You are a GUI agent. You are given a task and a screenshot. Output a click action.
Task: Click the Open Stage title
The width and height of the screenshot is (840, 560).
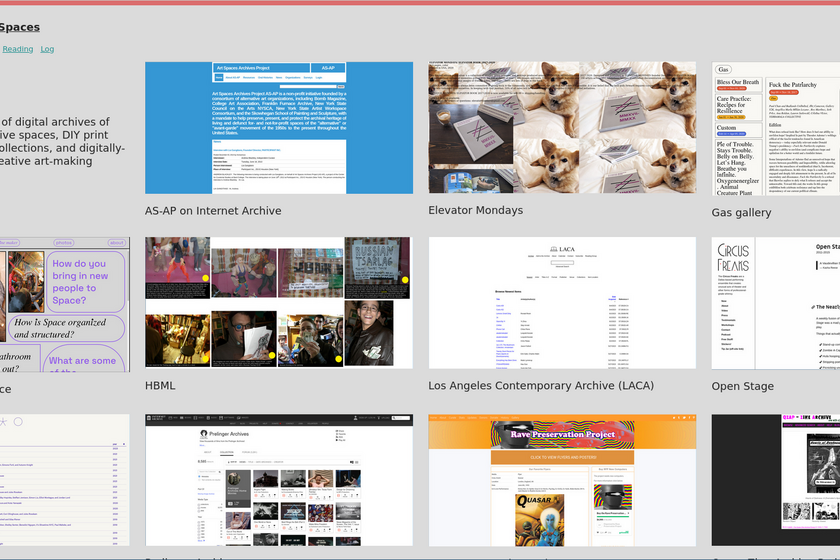click(742, 386)
